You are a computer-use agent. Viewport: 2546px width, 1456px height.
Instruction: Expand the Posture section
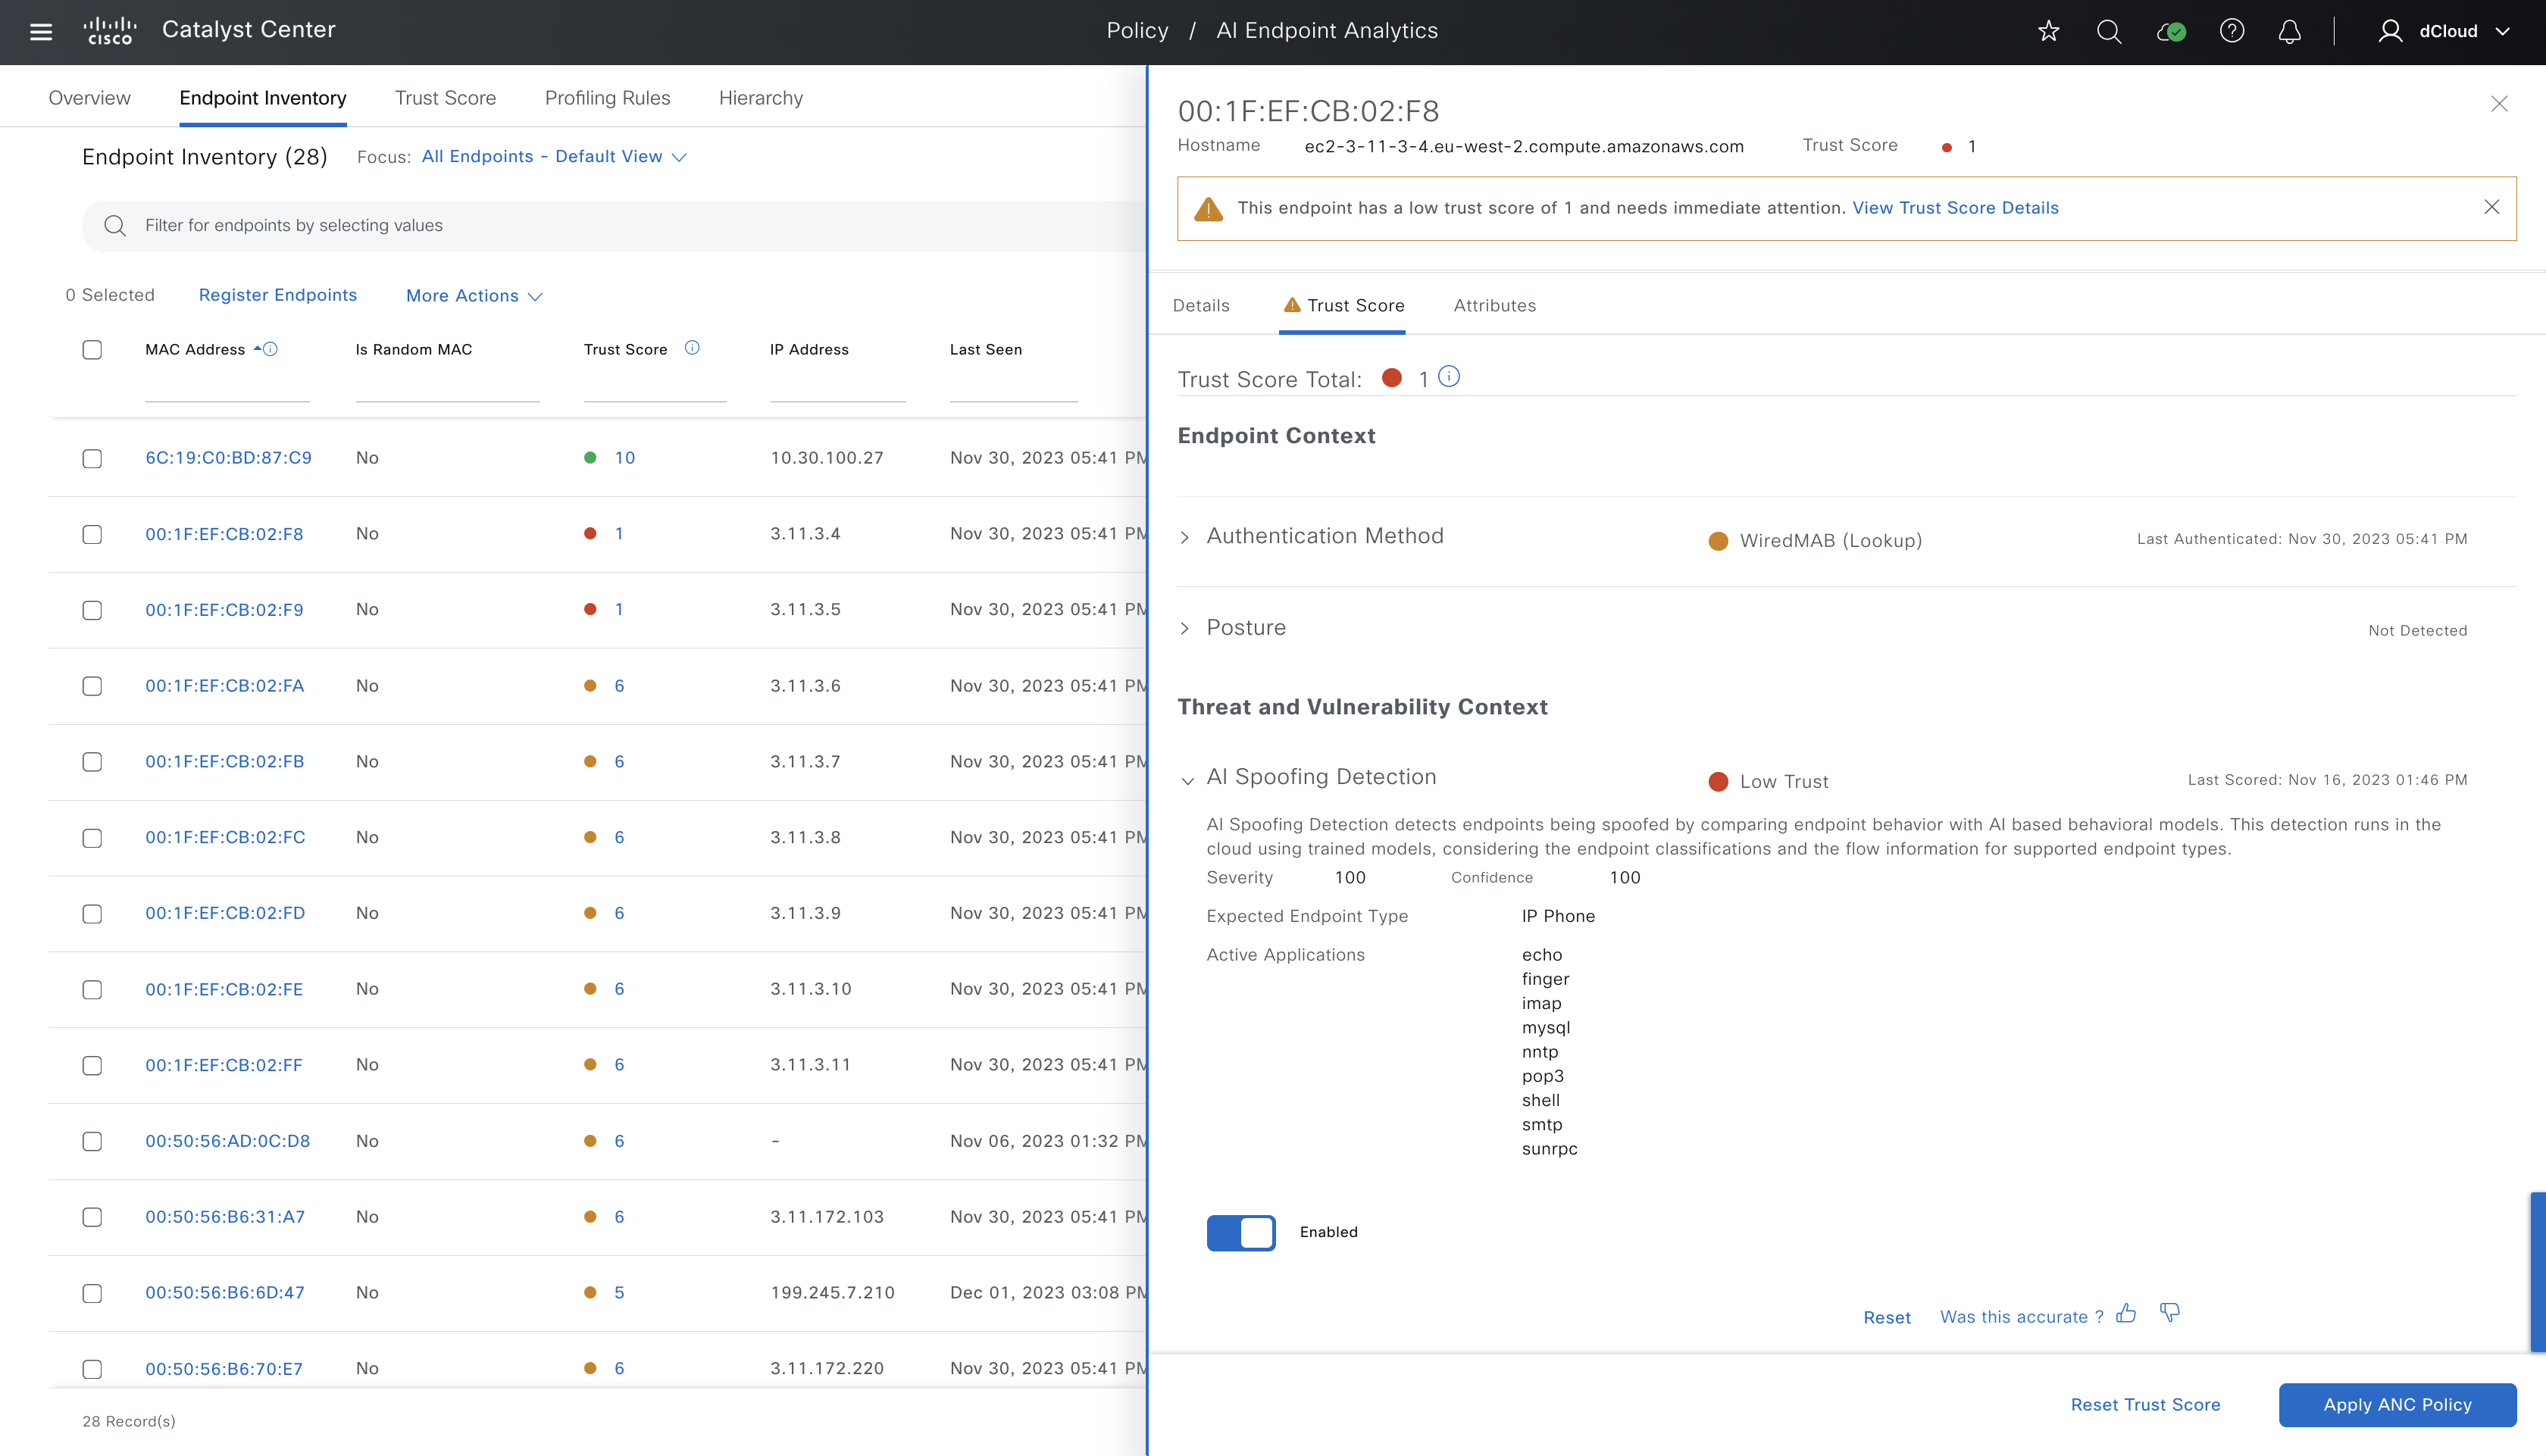1185,628
